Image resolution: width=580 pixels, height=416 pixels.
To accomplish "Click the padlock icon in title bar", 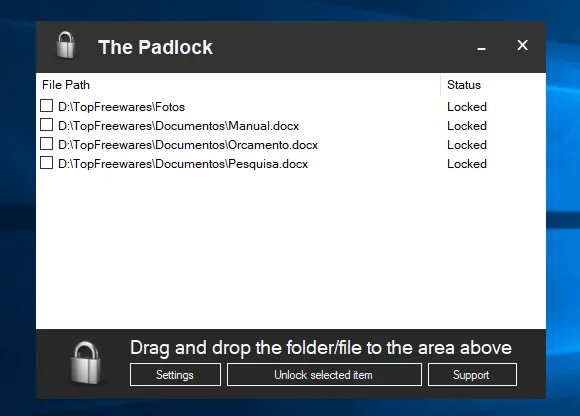I will point(65,45).
